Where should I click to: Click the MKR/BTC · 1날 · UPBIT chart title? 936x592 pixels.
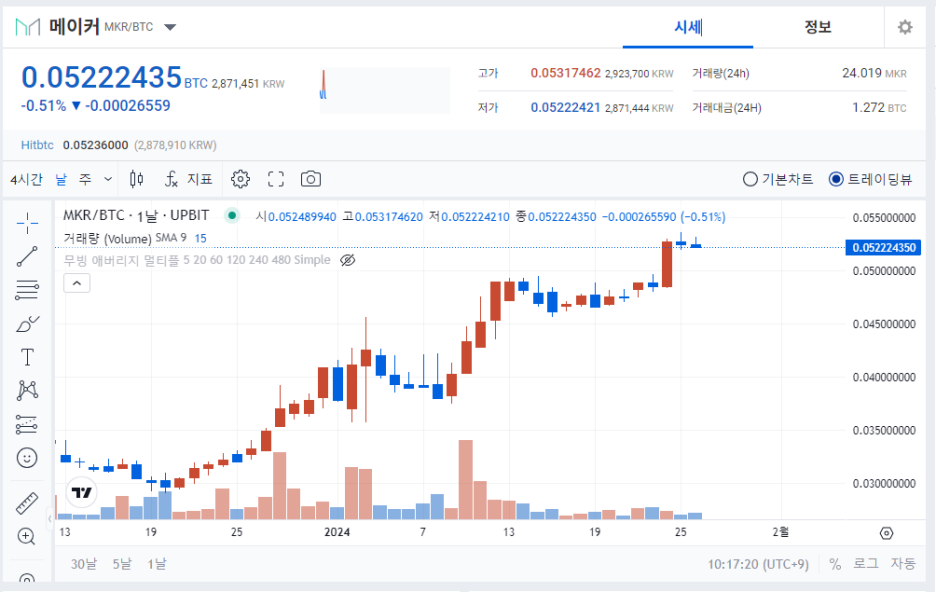click(x=136, y=215)
